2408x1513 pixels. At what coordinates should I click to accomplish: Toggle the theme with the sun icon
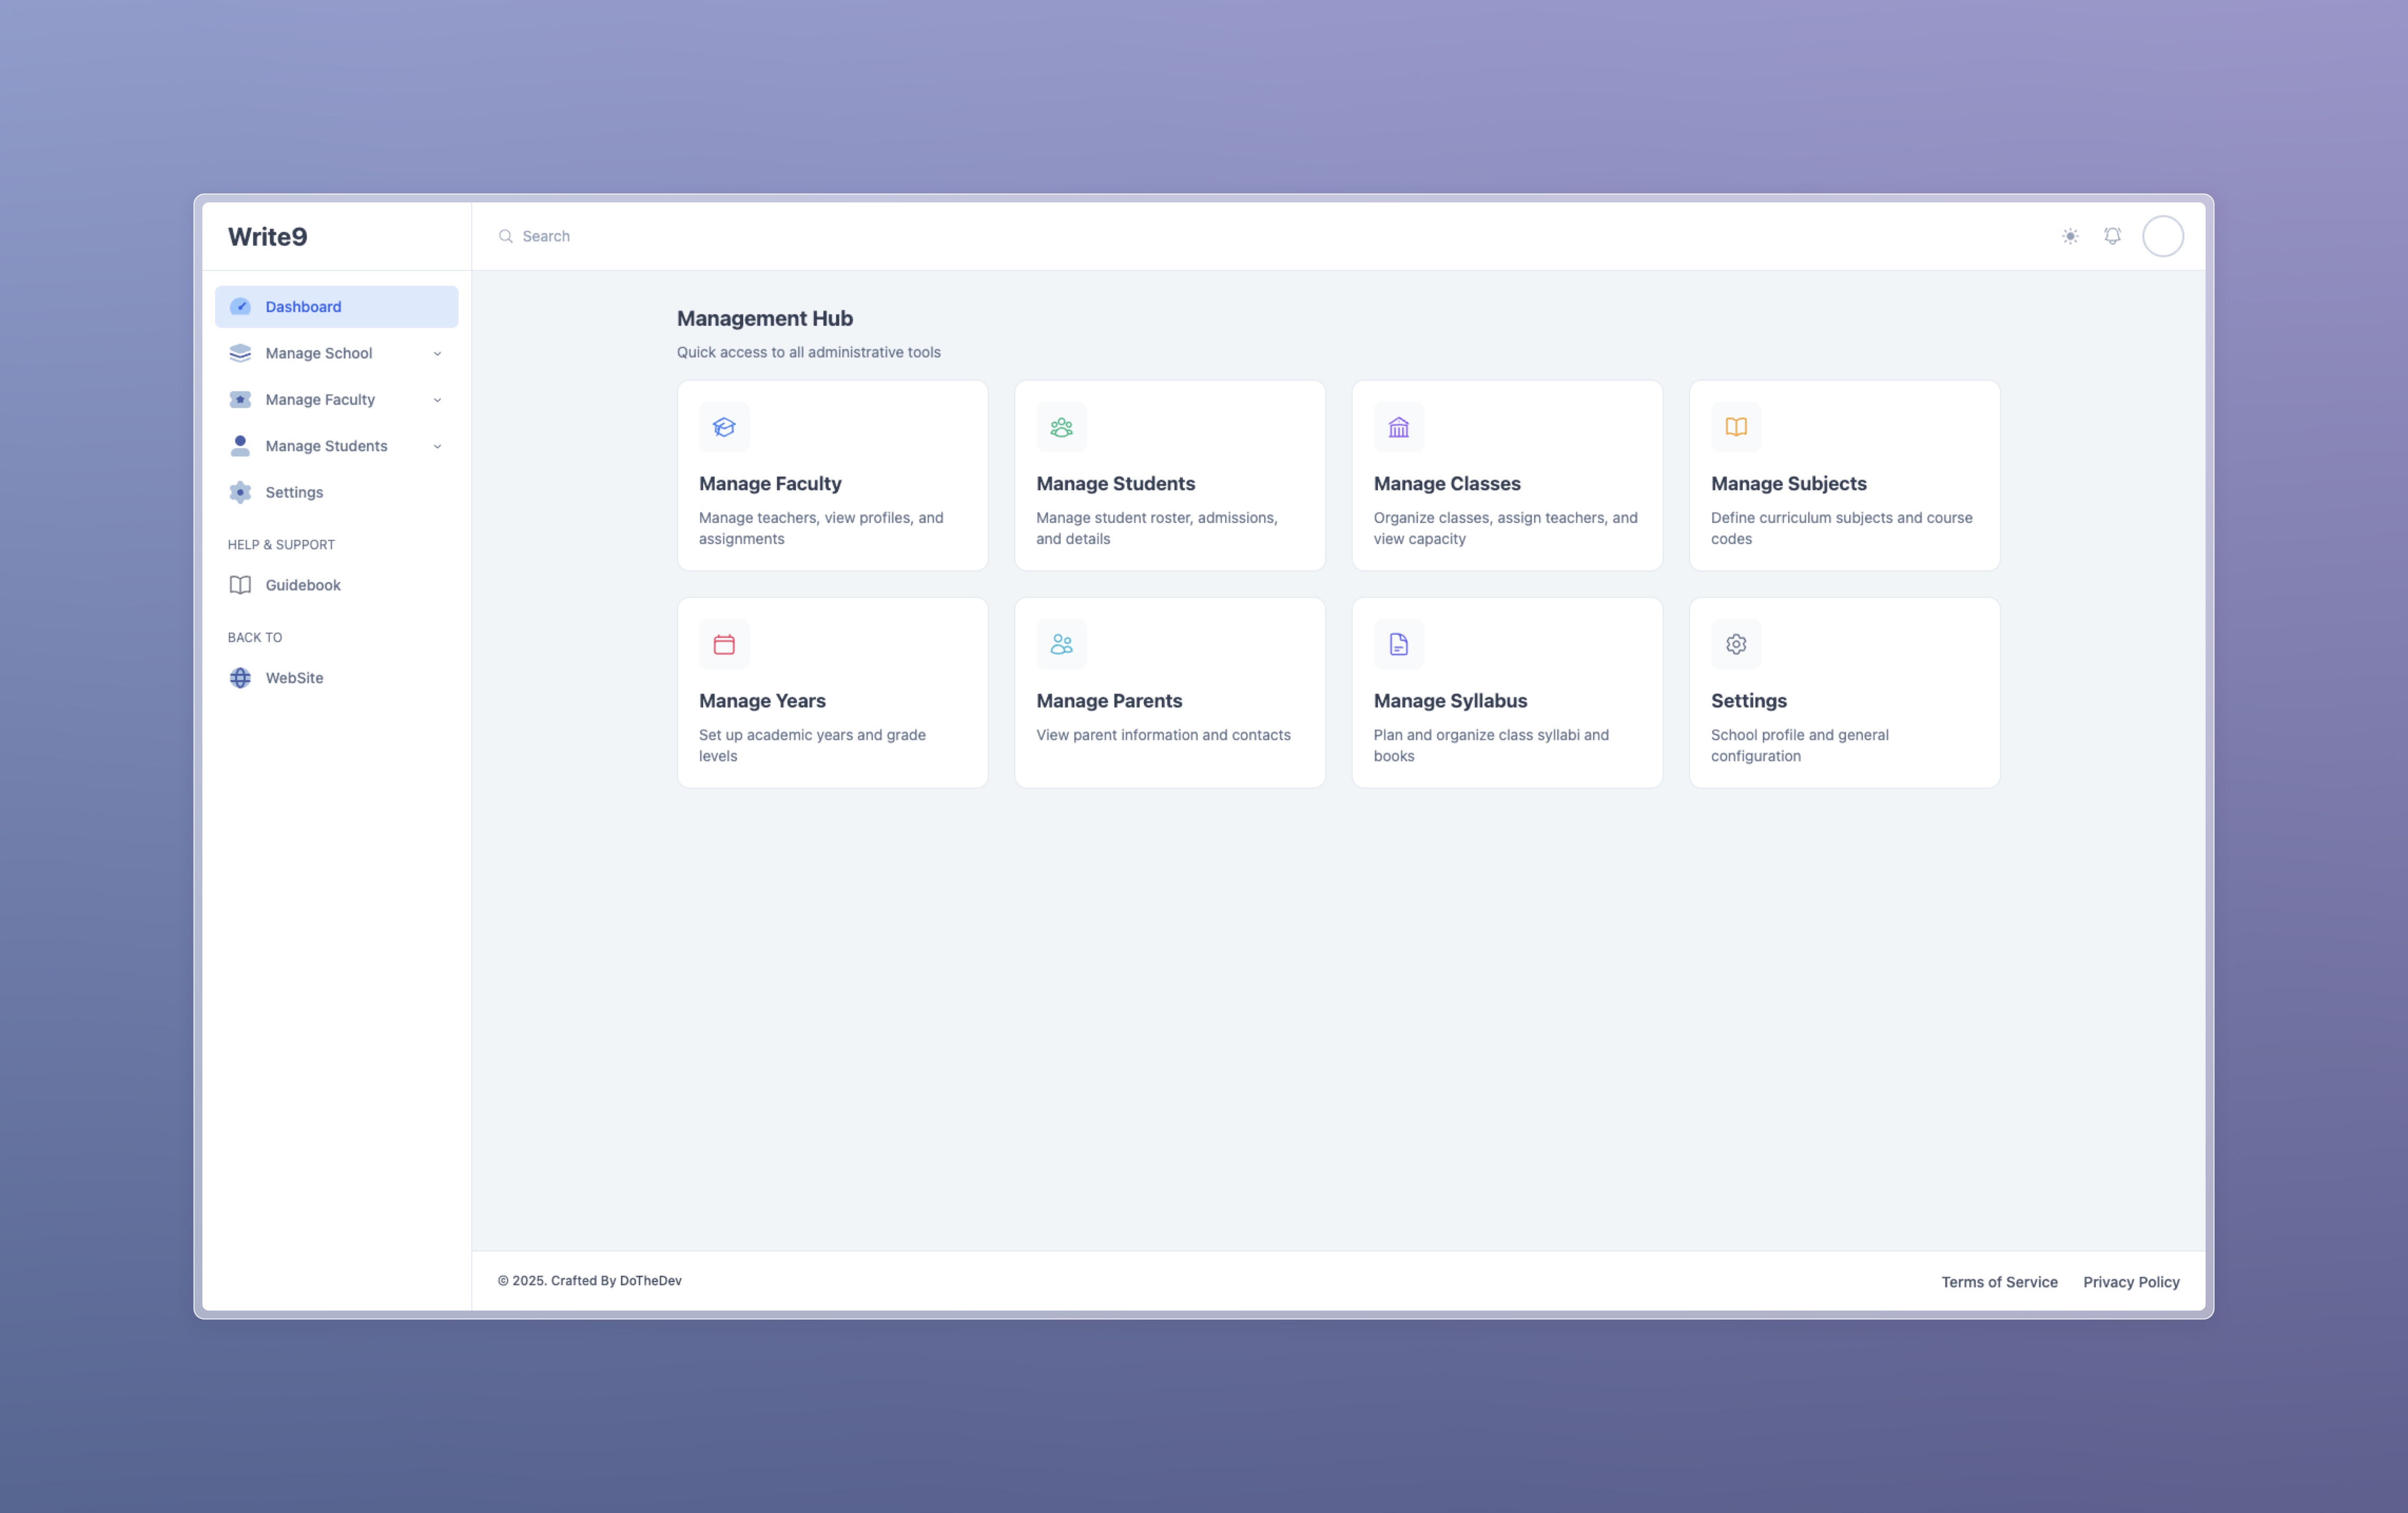tap(2069, 236)
